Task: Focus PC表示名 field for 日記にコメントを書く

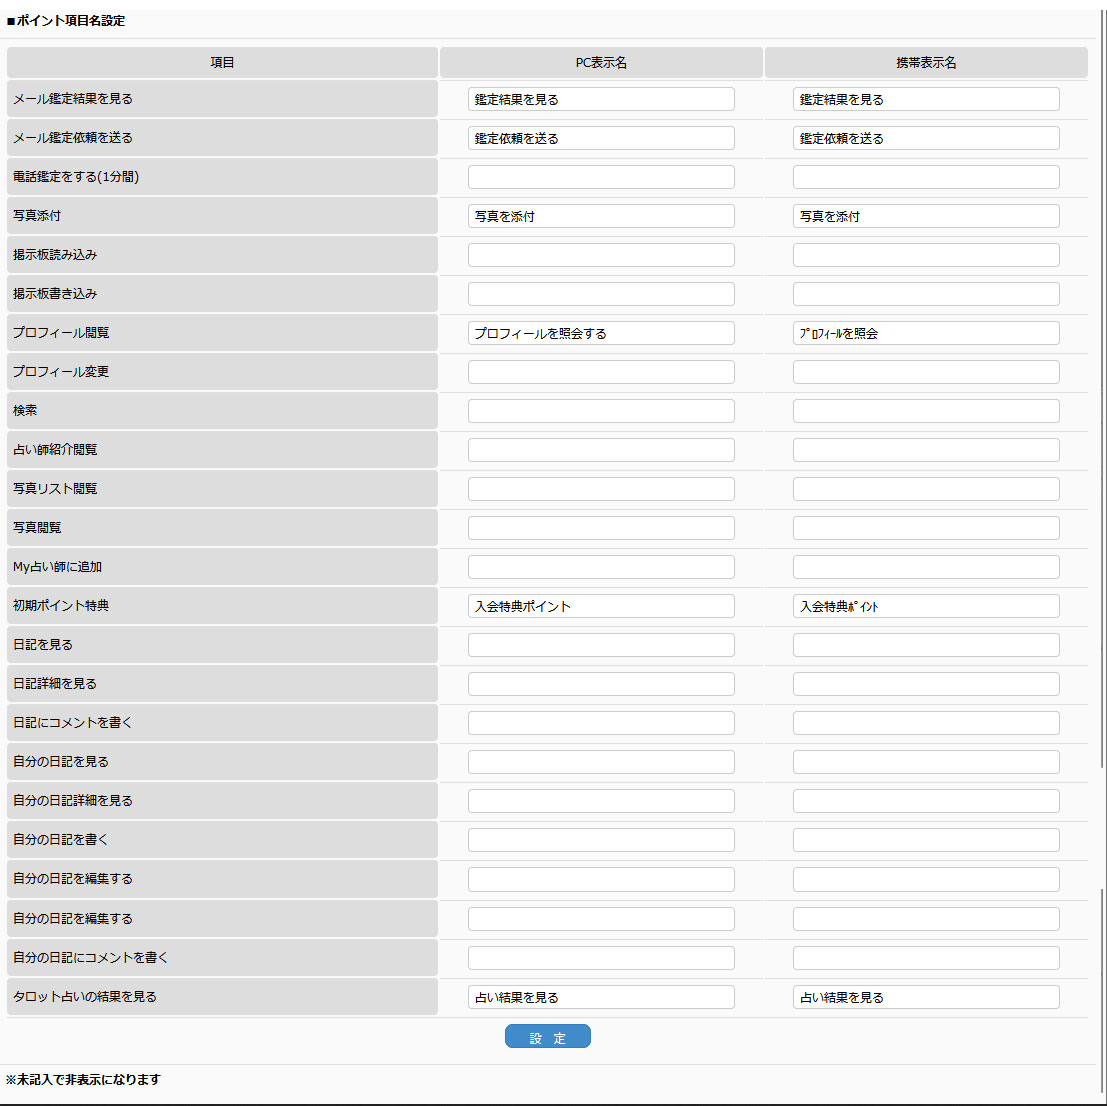Action: pos(601,723)
